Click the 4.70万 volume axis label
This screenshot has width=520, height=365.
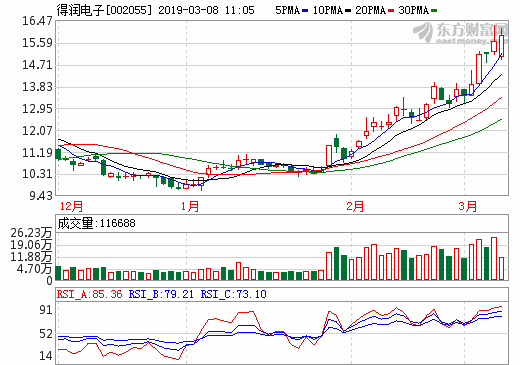tap(35, 268)
